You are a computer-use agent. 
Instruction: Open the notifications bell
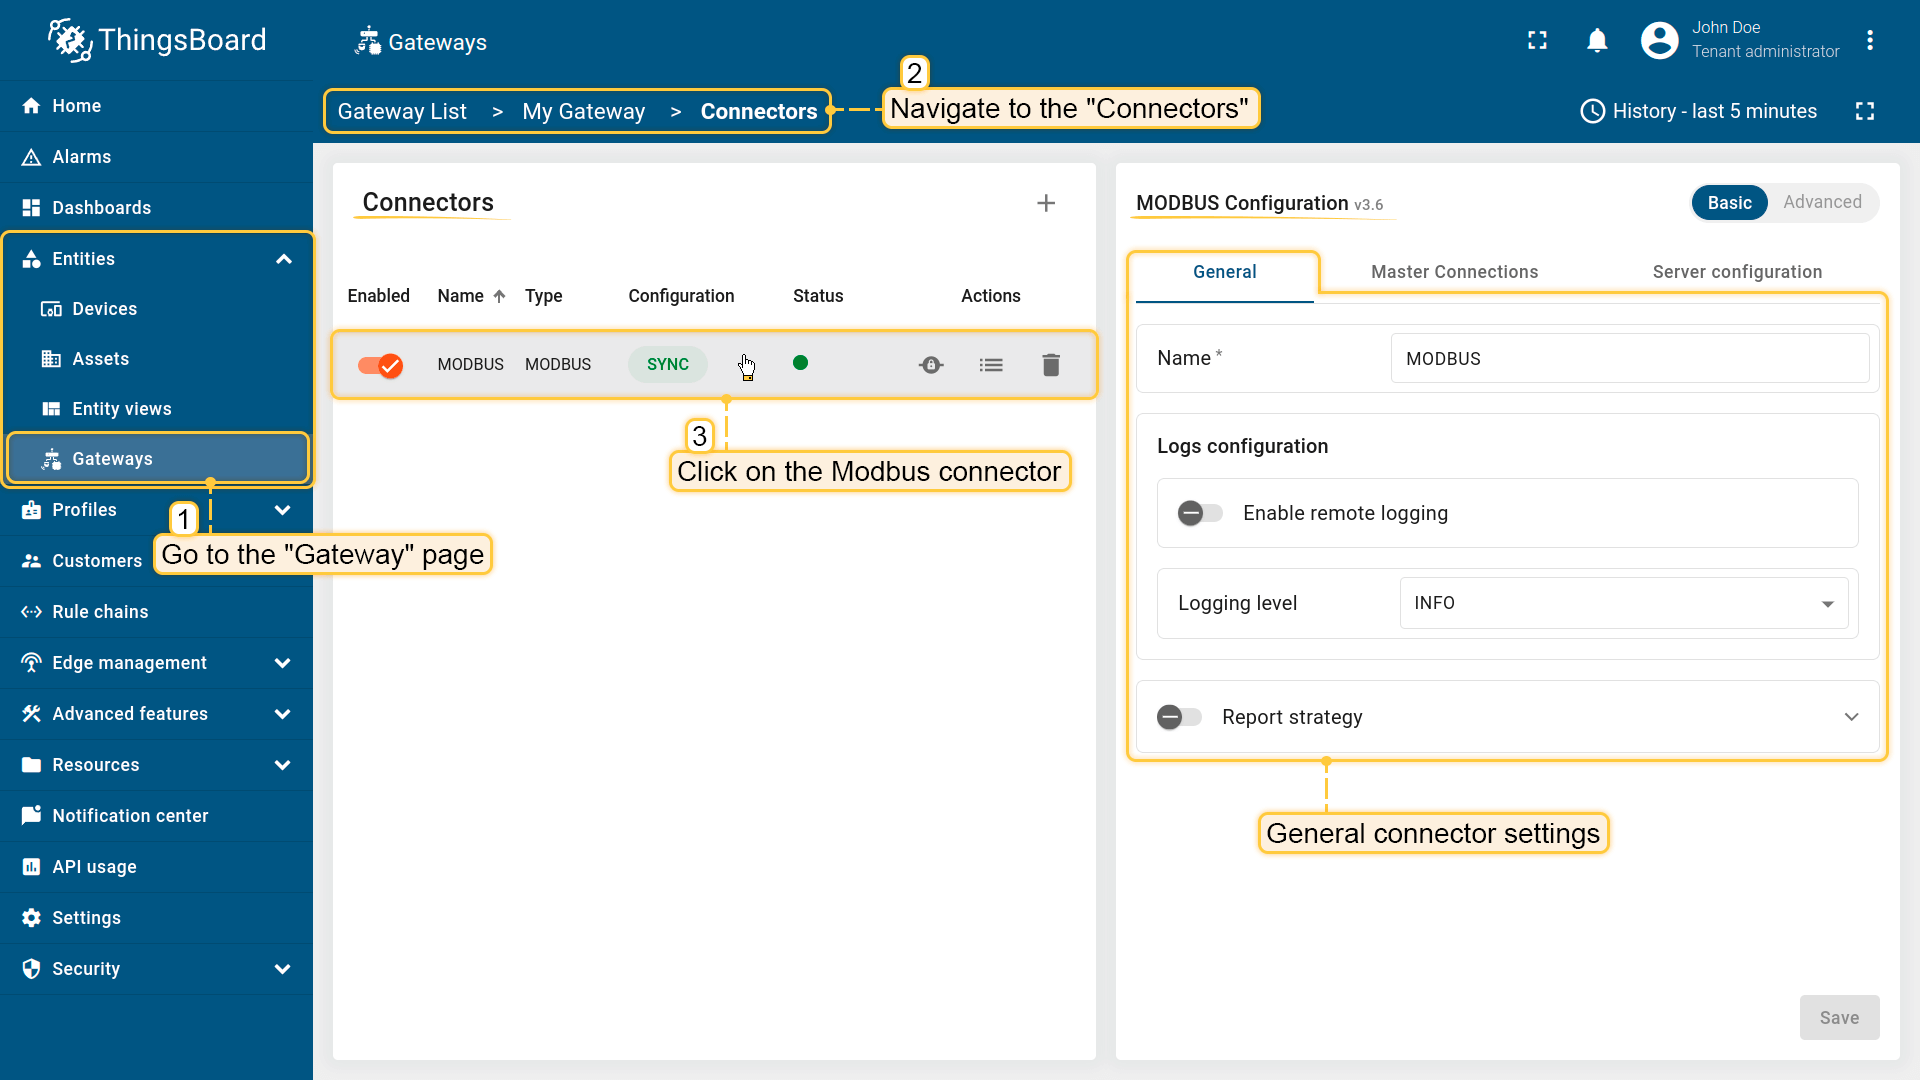tap(1597, 41)
